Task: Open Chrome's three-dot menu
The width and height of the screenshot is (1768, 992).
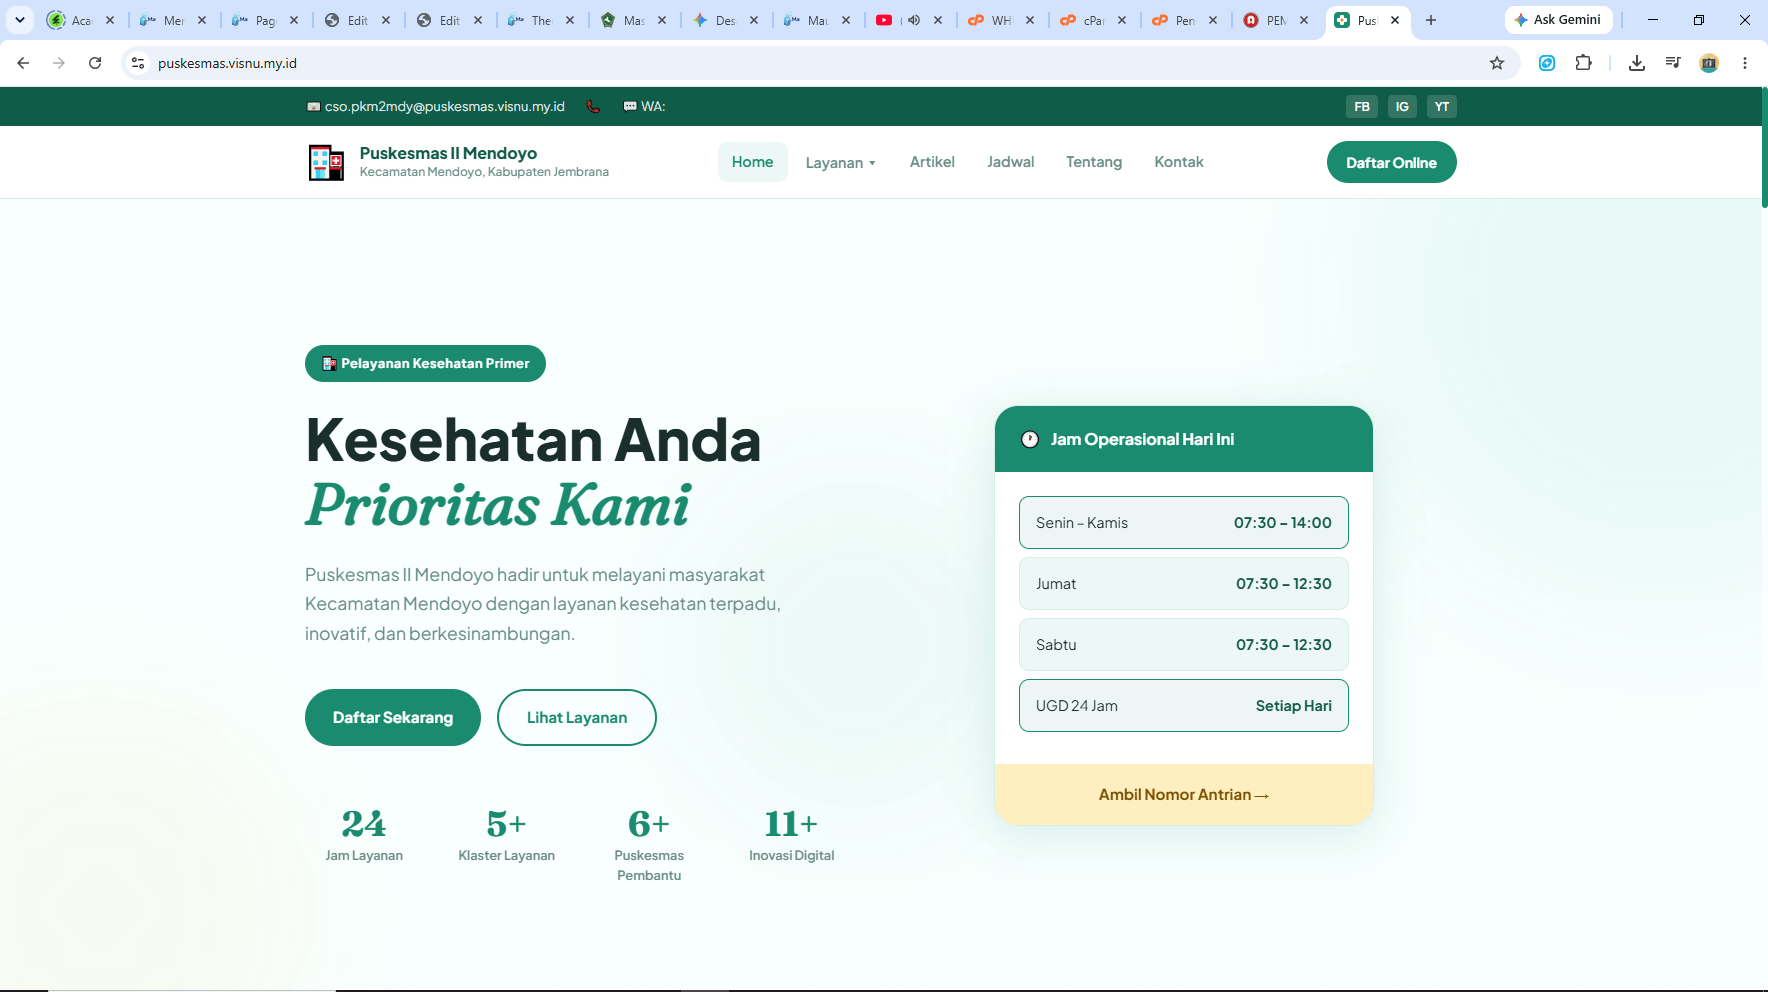Action: (x=1745, y=63)
